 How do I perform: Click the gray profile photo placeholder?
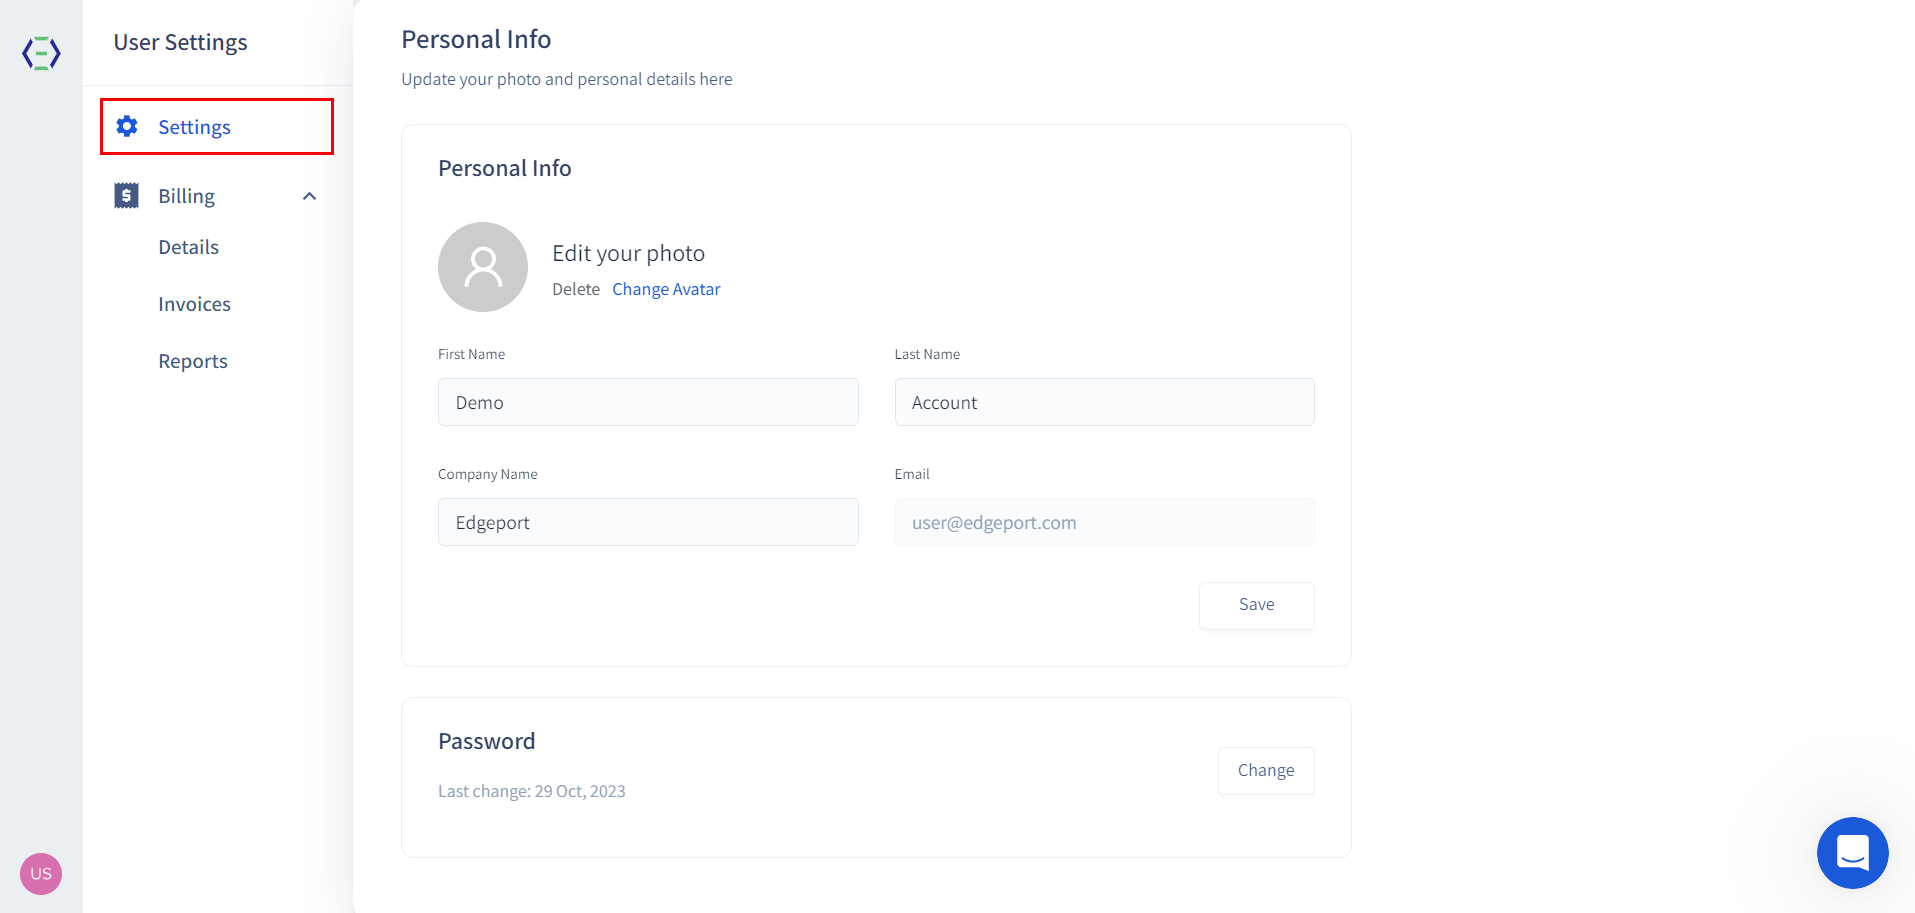coord(483,267)
